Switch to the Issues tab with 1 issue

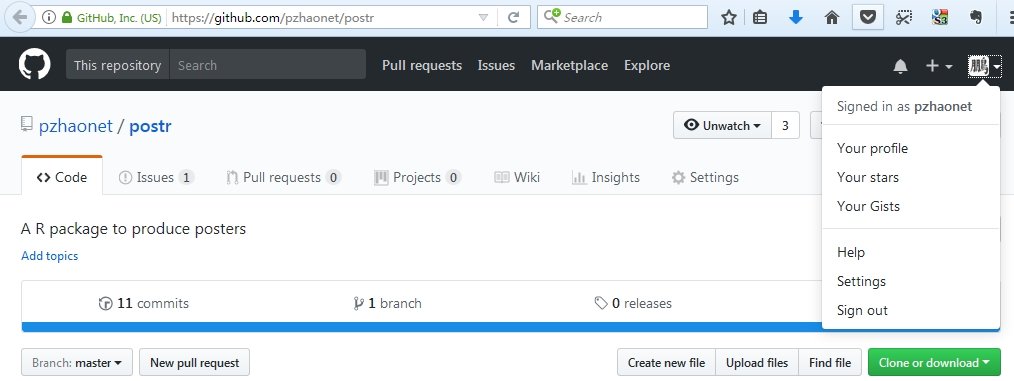click(x=156, y=177)
